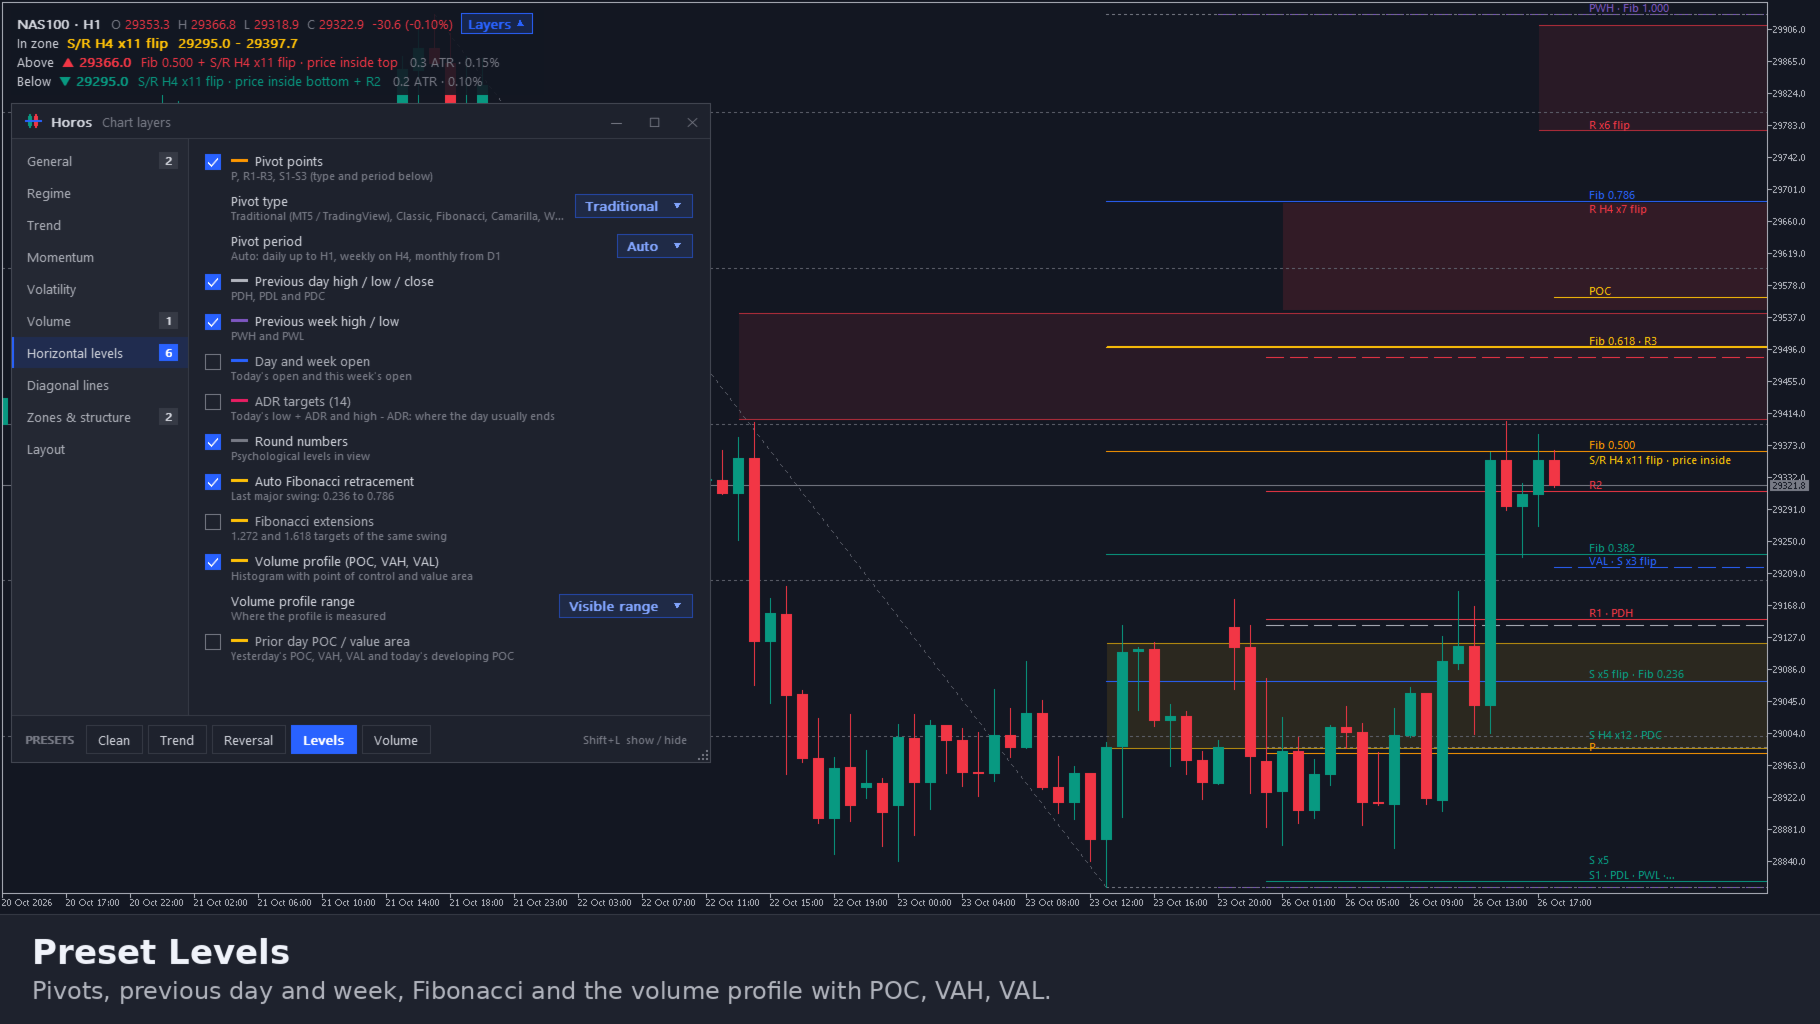The height and width of the screenshot is (1024, 1820).
Task: Click the resize grip at dialog corner
Action: click(x=704, y=756)
